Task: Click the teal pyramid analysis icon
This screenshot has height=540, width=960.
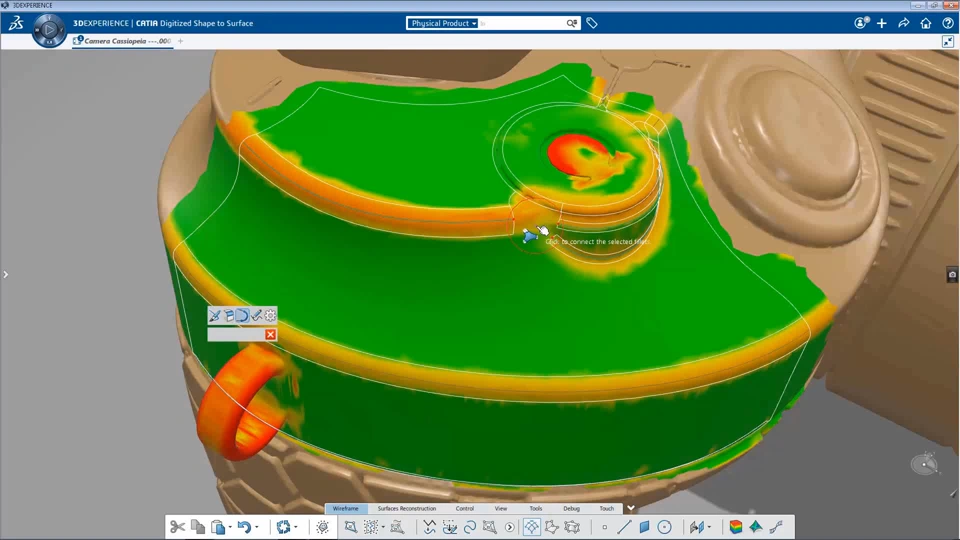Action: 756,527
